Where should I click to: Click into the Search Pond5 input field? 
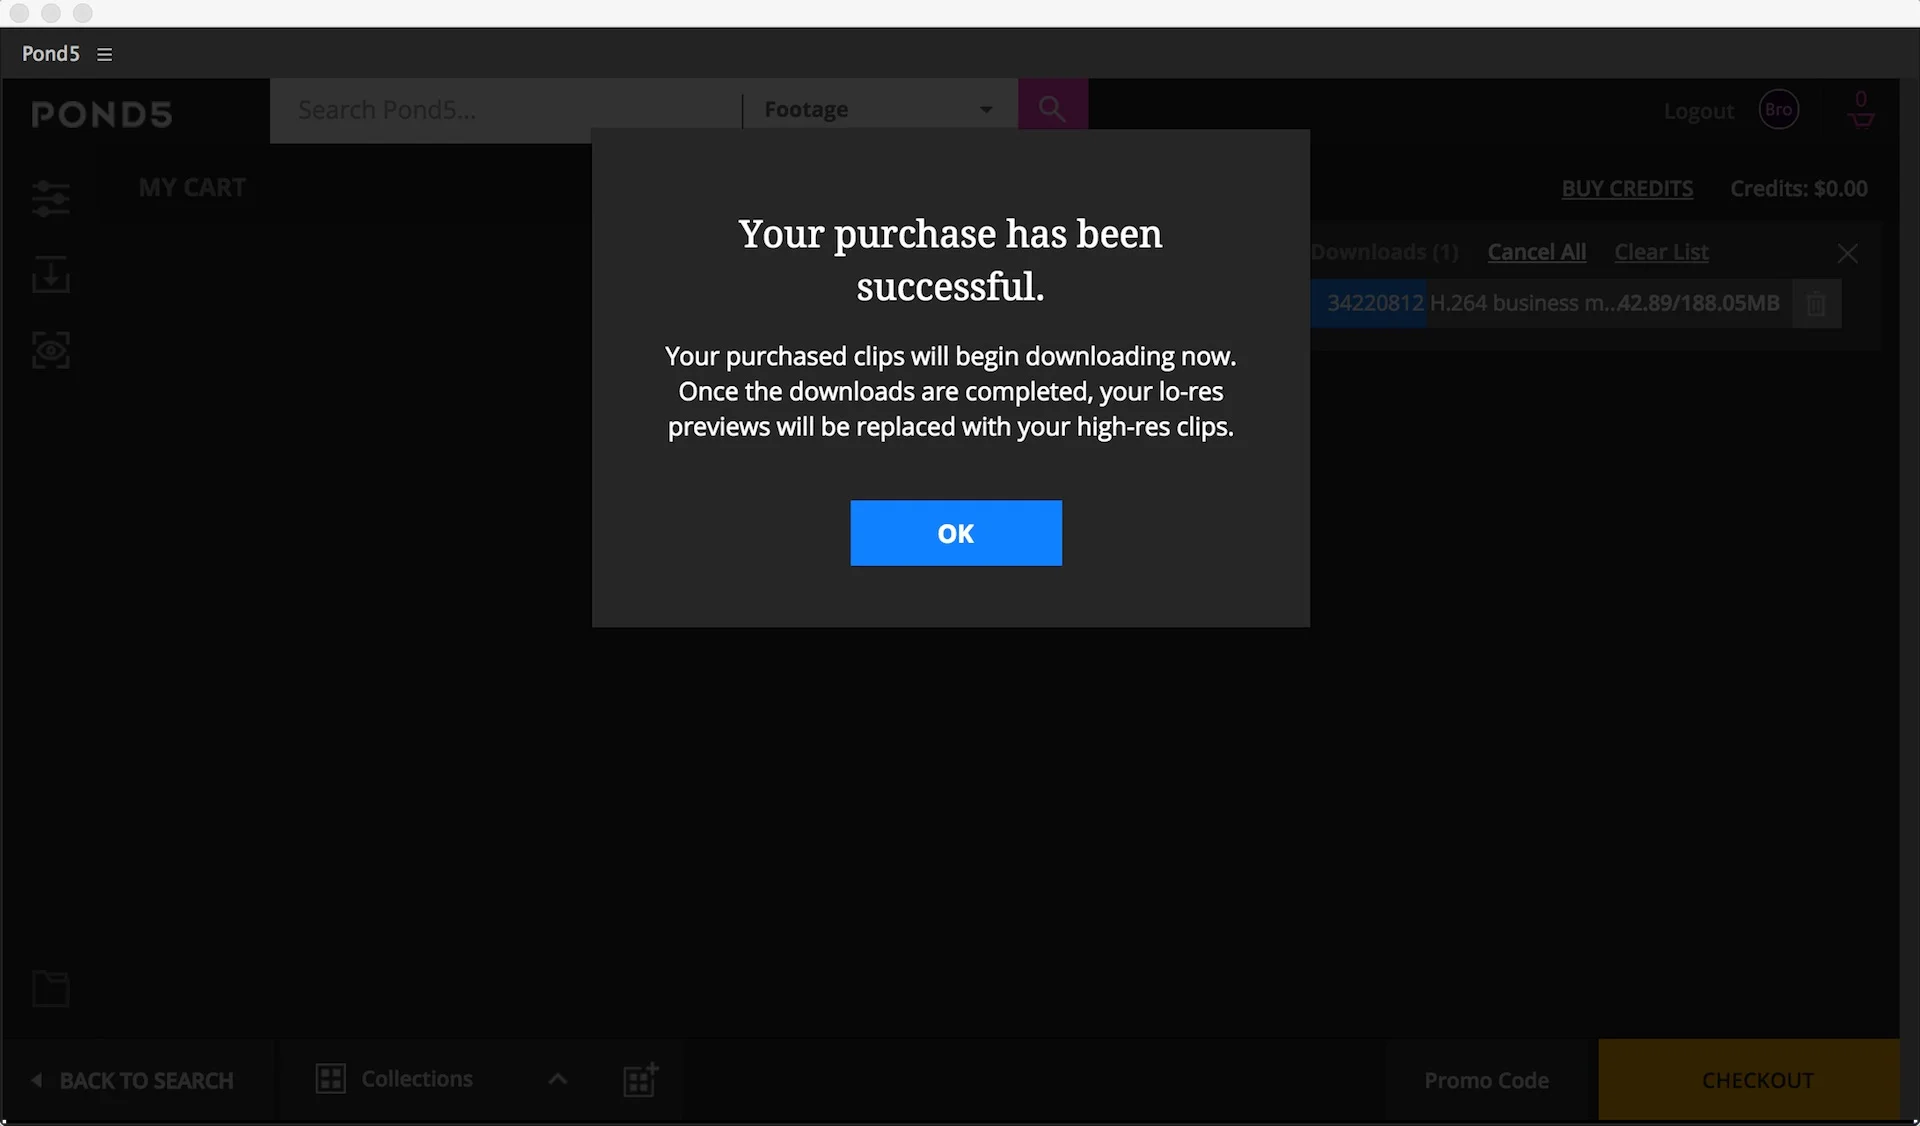(505, 110)
